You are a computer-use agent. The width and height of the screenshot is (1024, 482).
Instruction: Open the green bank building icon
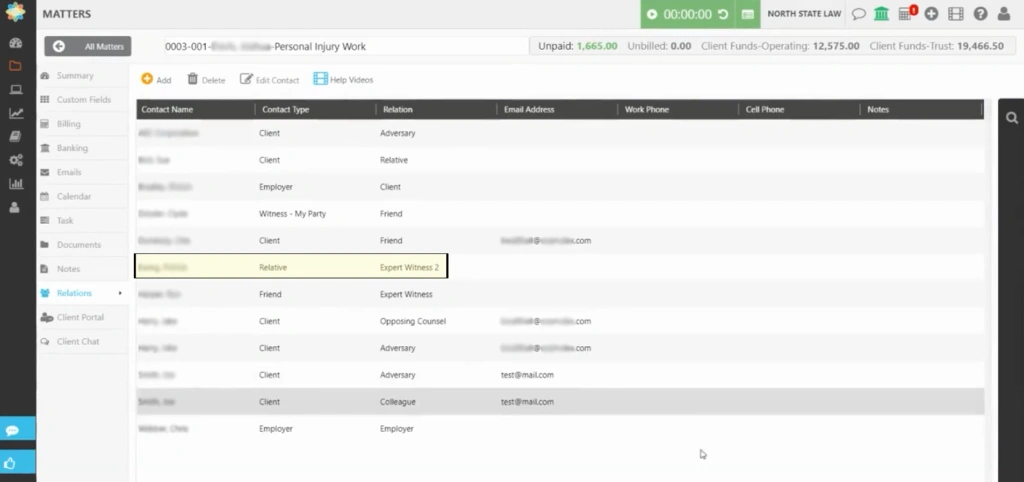click(882, 14)
